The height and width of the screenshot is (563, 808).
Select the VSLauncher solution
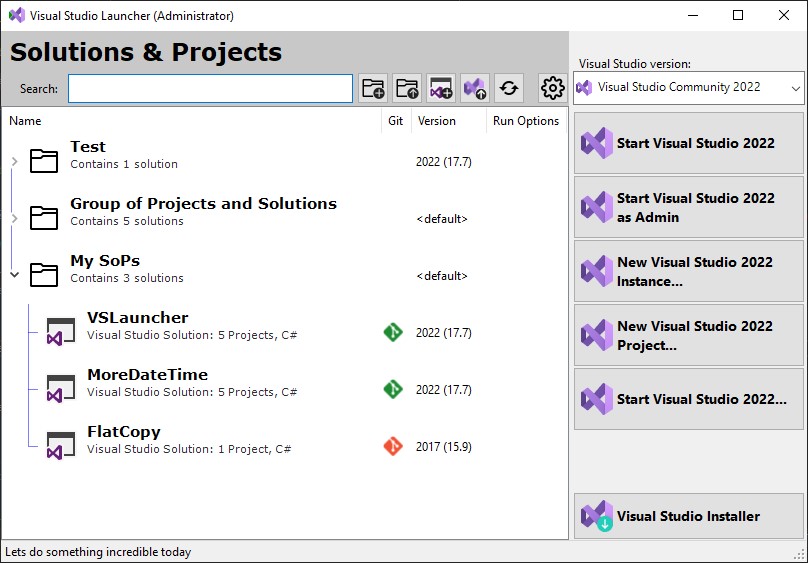(138, 317)
